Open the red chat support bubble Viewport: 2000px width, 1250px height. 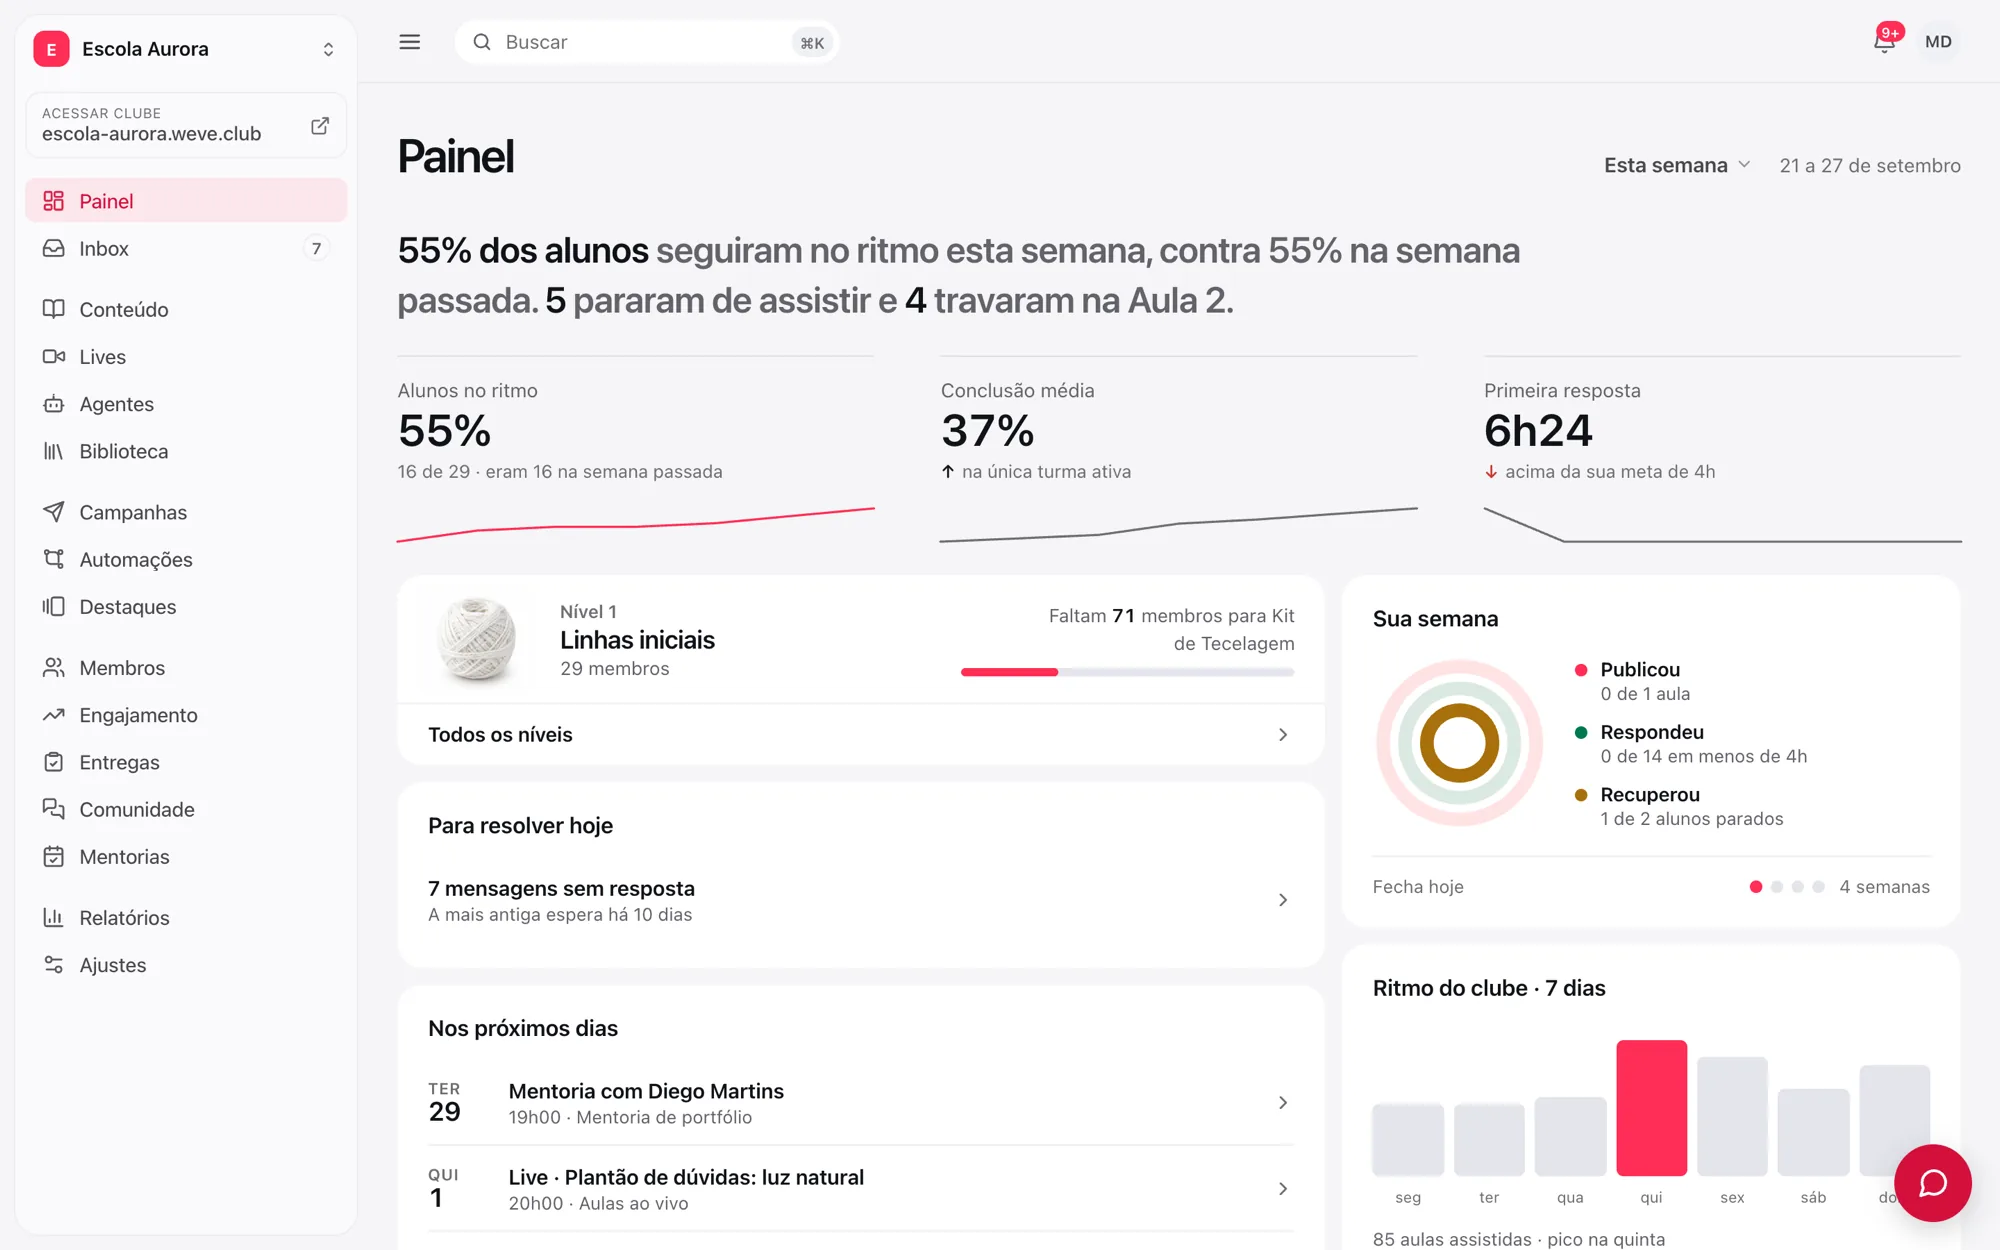tap(1932, 1183)
